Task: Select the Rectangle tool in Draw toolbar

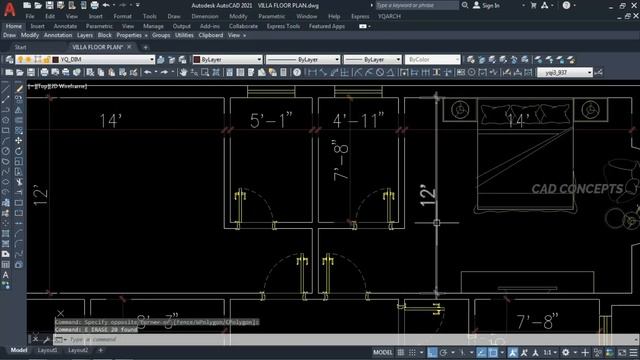Action: [x=5, y=131]
